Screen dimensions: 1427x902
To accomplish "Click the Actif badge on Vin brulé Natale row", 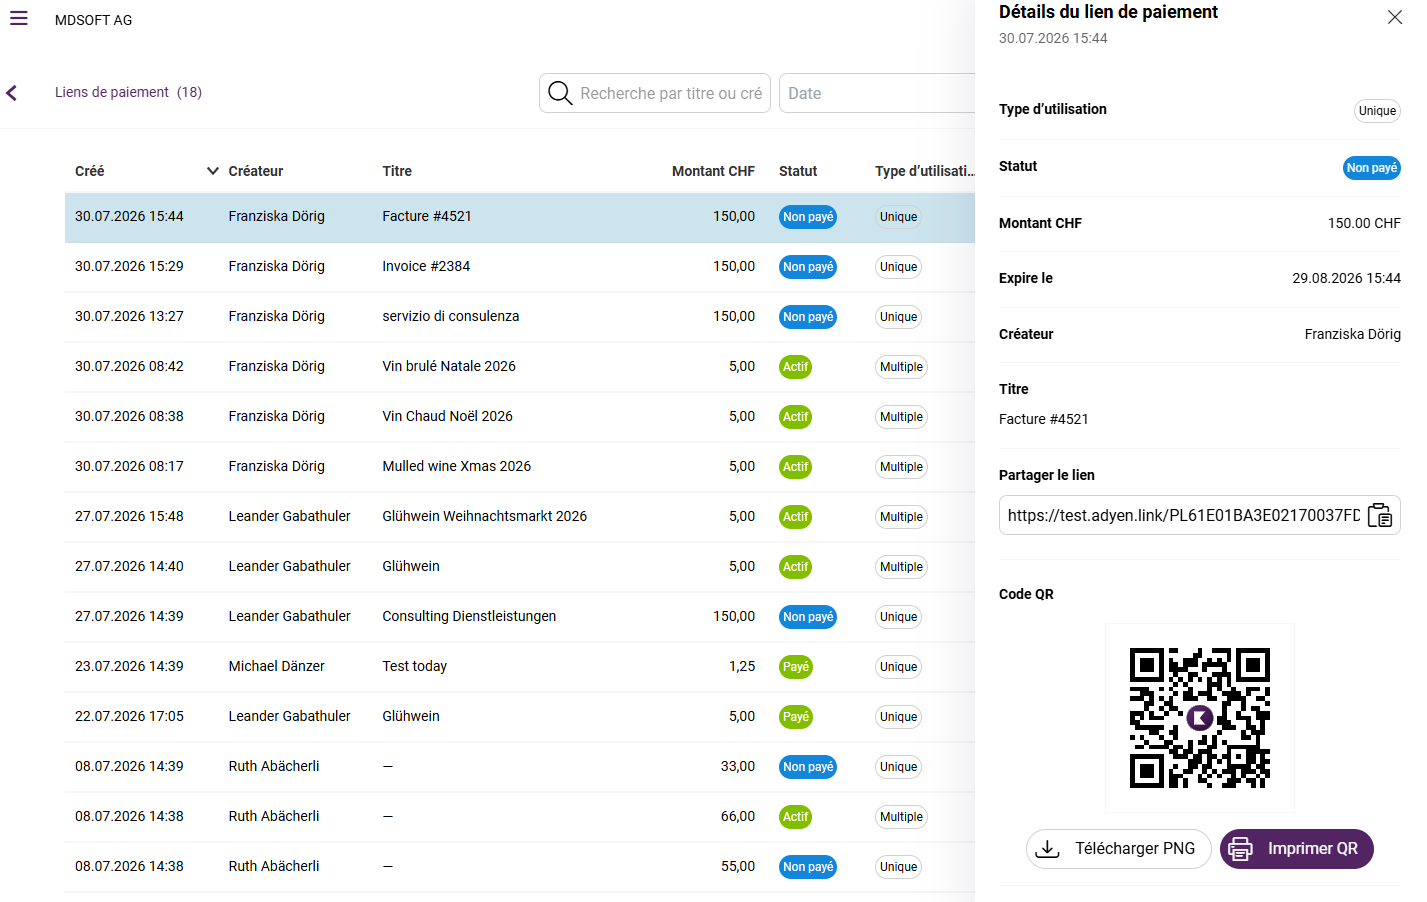I will pyautogui.click(x=795, y=367).
